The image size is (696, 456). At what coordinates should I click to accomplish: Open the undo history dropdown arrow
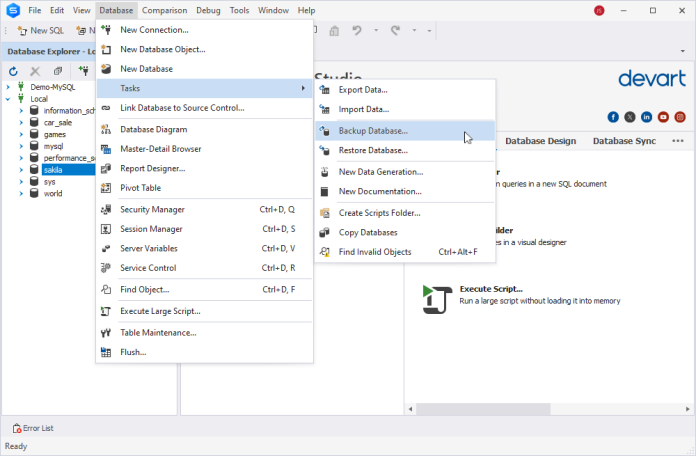pyautogui.click(x=374, y=31)
